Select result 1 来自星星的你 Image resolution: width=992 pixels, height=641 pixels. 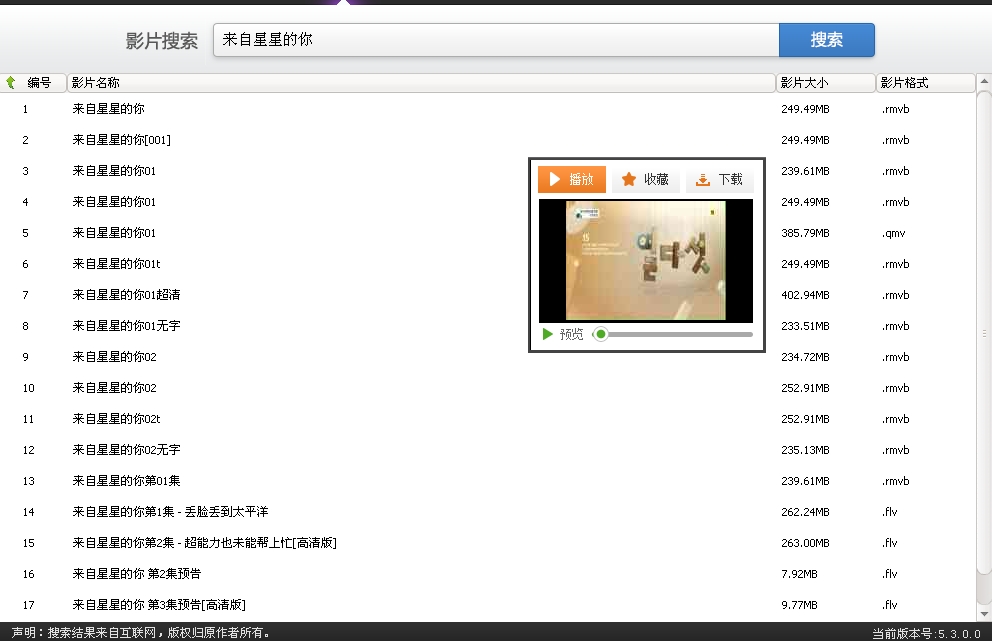(x=110, y=108)
